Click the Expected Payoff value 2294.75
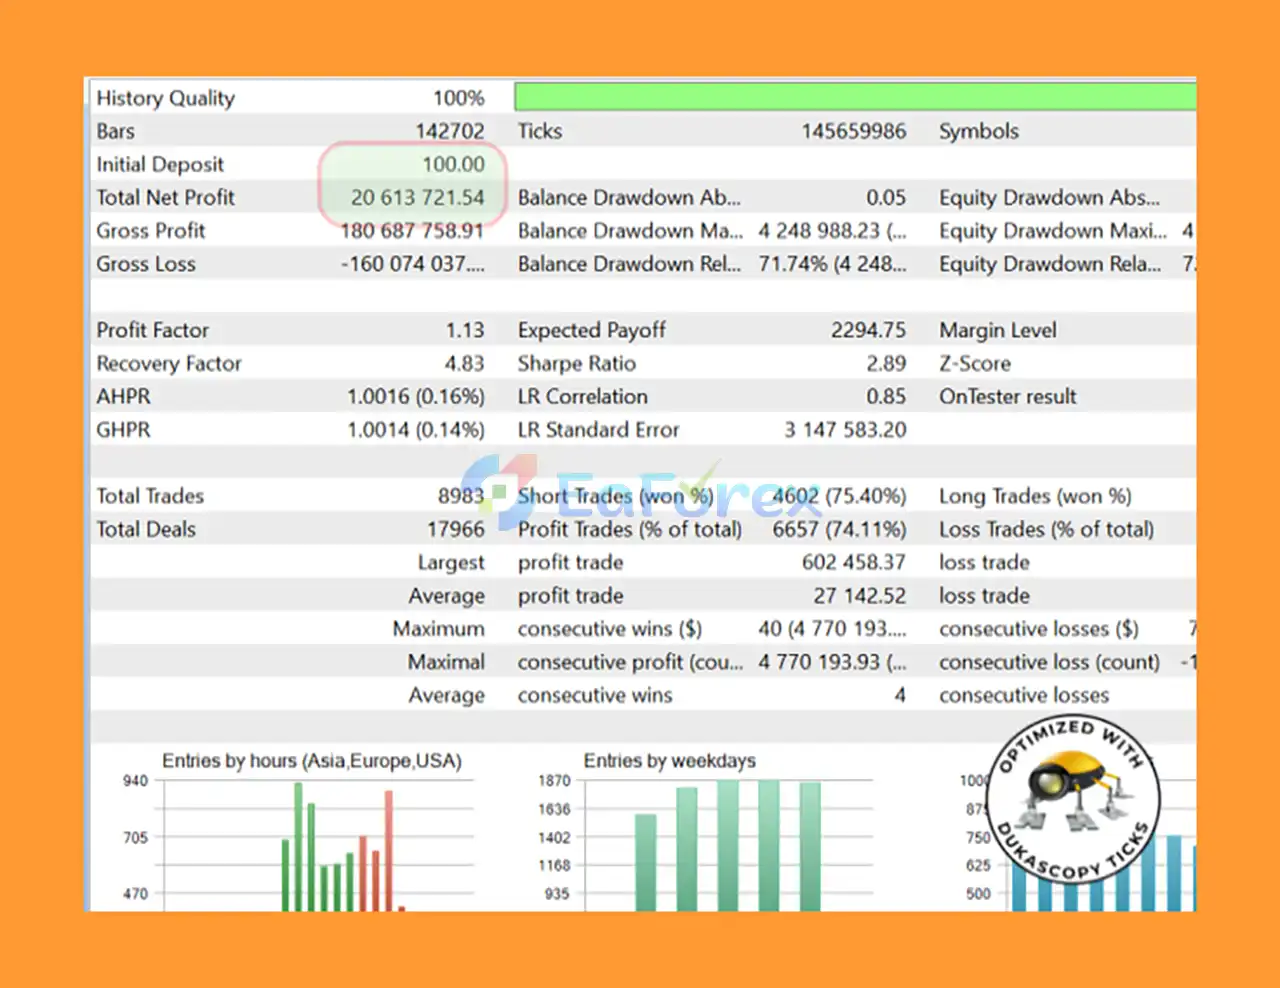1280x988 pixels. 868,330
